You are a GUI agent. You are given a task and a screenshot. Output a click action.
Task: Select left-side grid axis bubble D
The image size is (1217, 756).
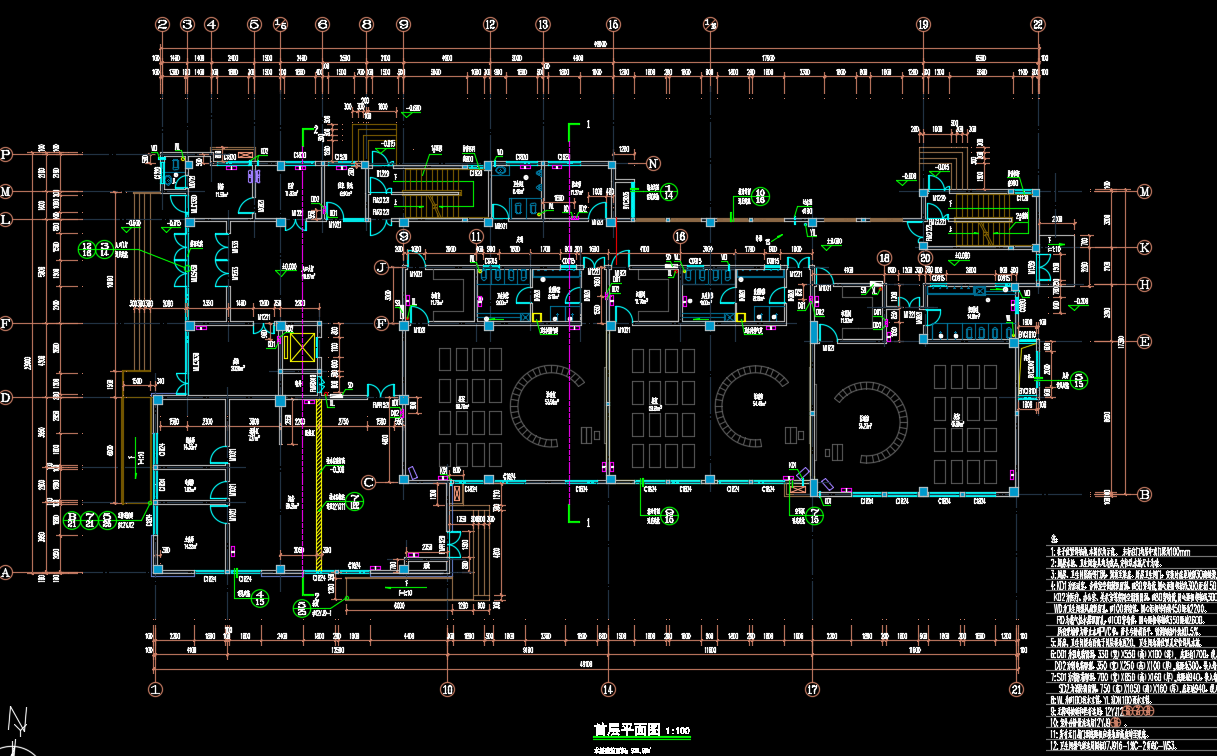(x=6, y=397)
